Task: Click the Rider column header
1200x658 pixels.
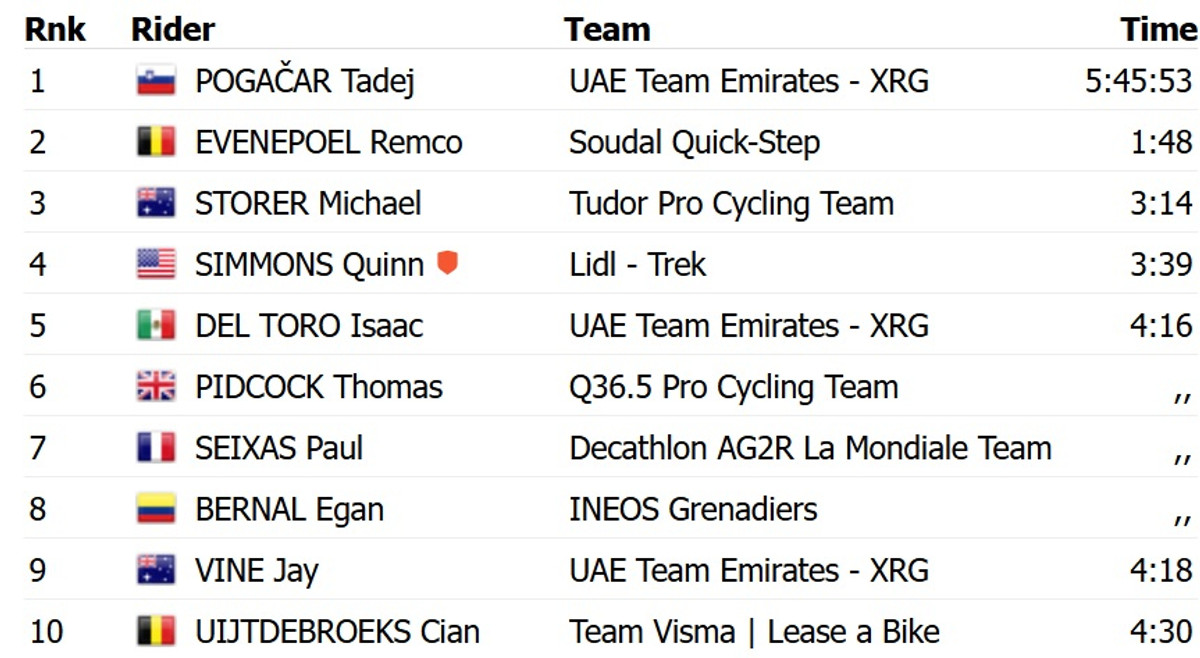Action: [172, 30]
